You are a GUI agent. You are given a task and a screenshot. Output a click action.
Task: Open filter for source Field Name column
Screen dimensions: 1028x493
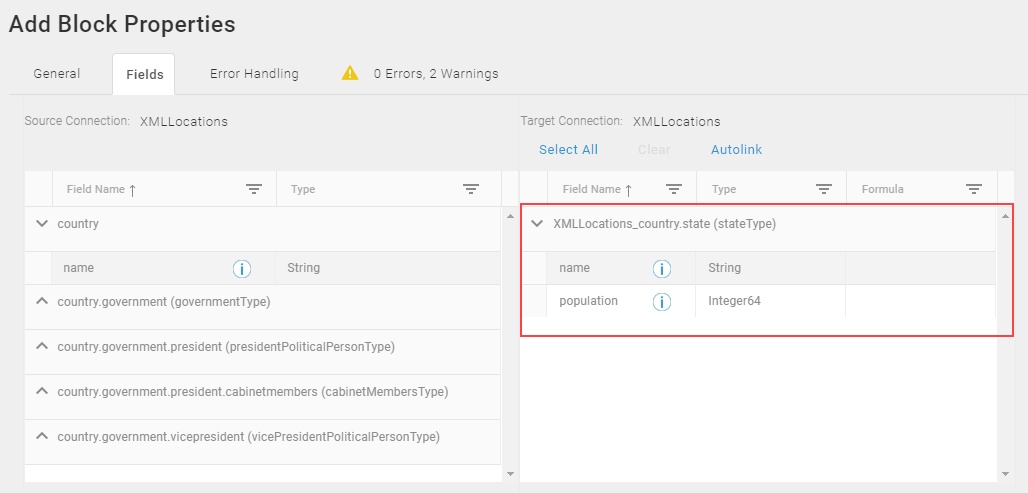click(254, 189)
